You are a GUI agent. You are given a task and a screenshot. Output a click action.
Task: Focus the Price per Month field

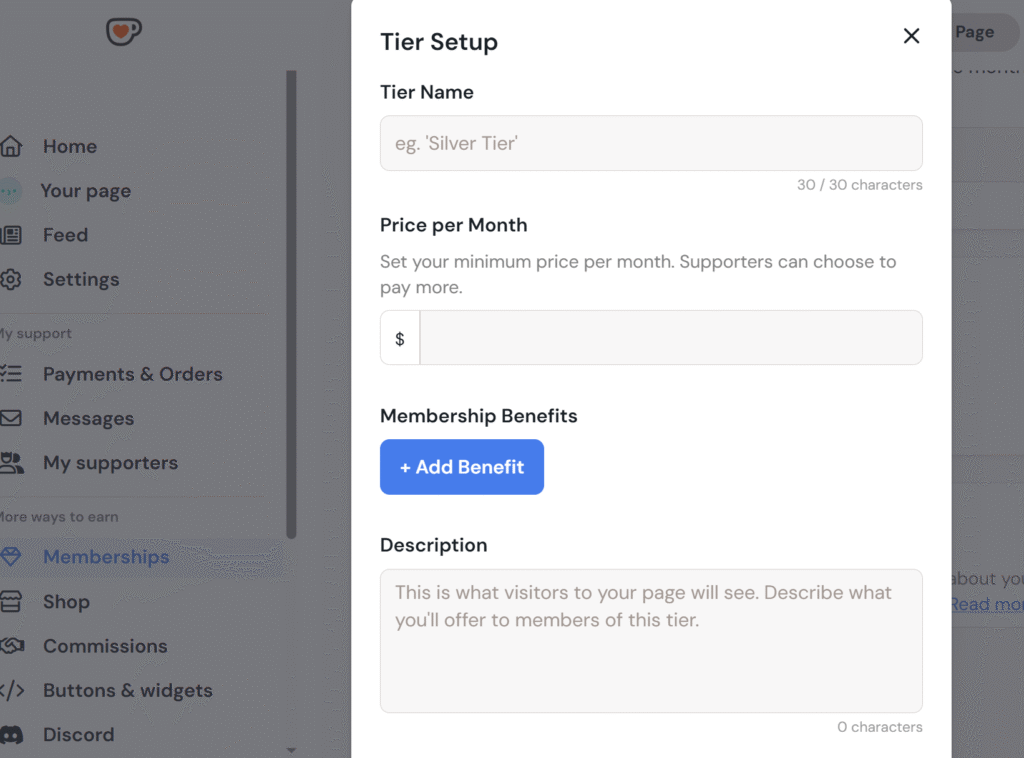pos(671,338)
